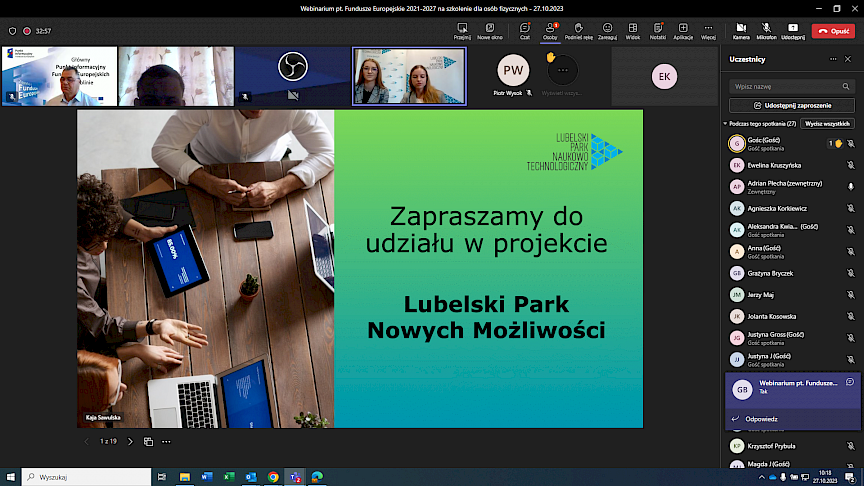Select participant Anna (Gość)
The width and height of the screenshot is (864, 486).
pos(791,252)
